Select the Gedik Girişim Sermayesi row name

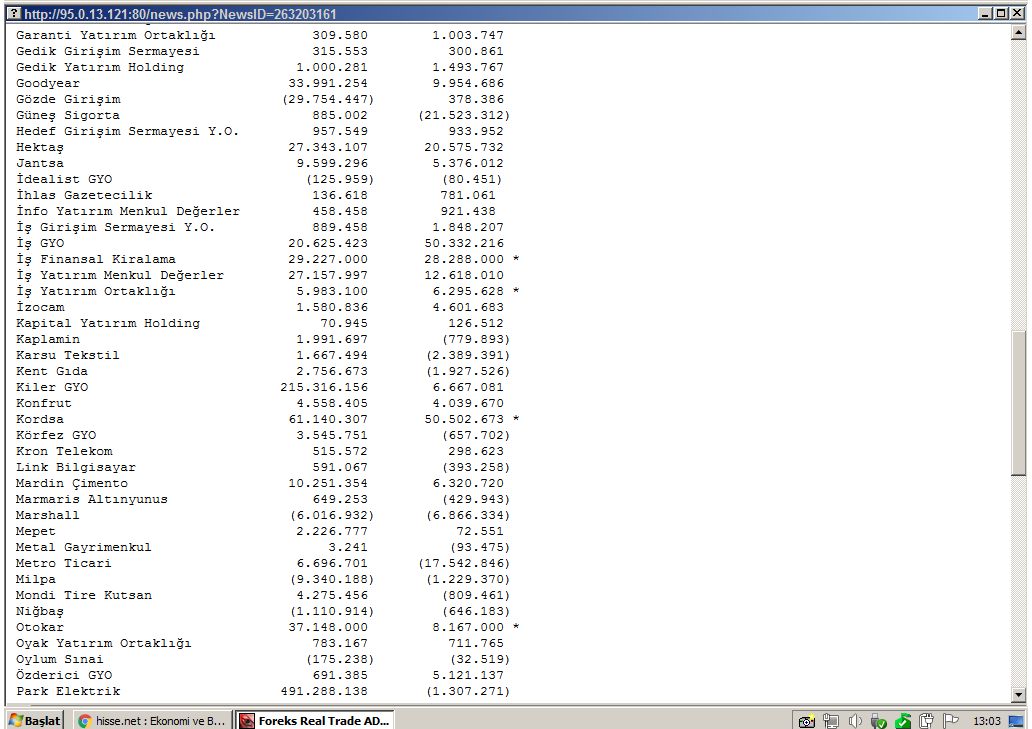coord(107,51)
